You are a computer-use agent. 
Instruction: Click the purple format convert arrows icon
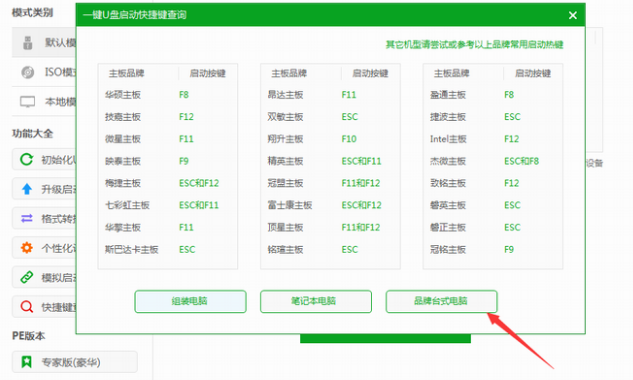coord(27,218)
